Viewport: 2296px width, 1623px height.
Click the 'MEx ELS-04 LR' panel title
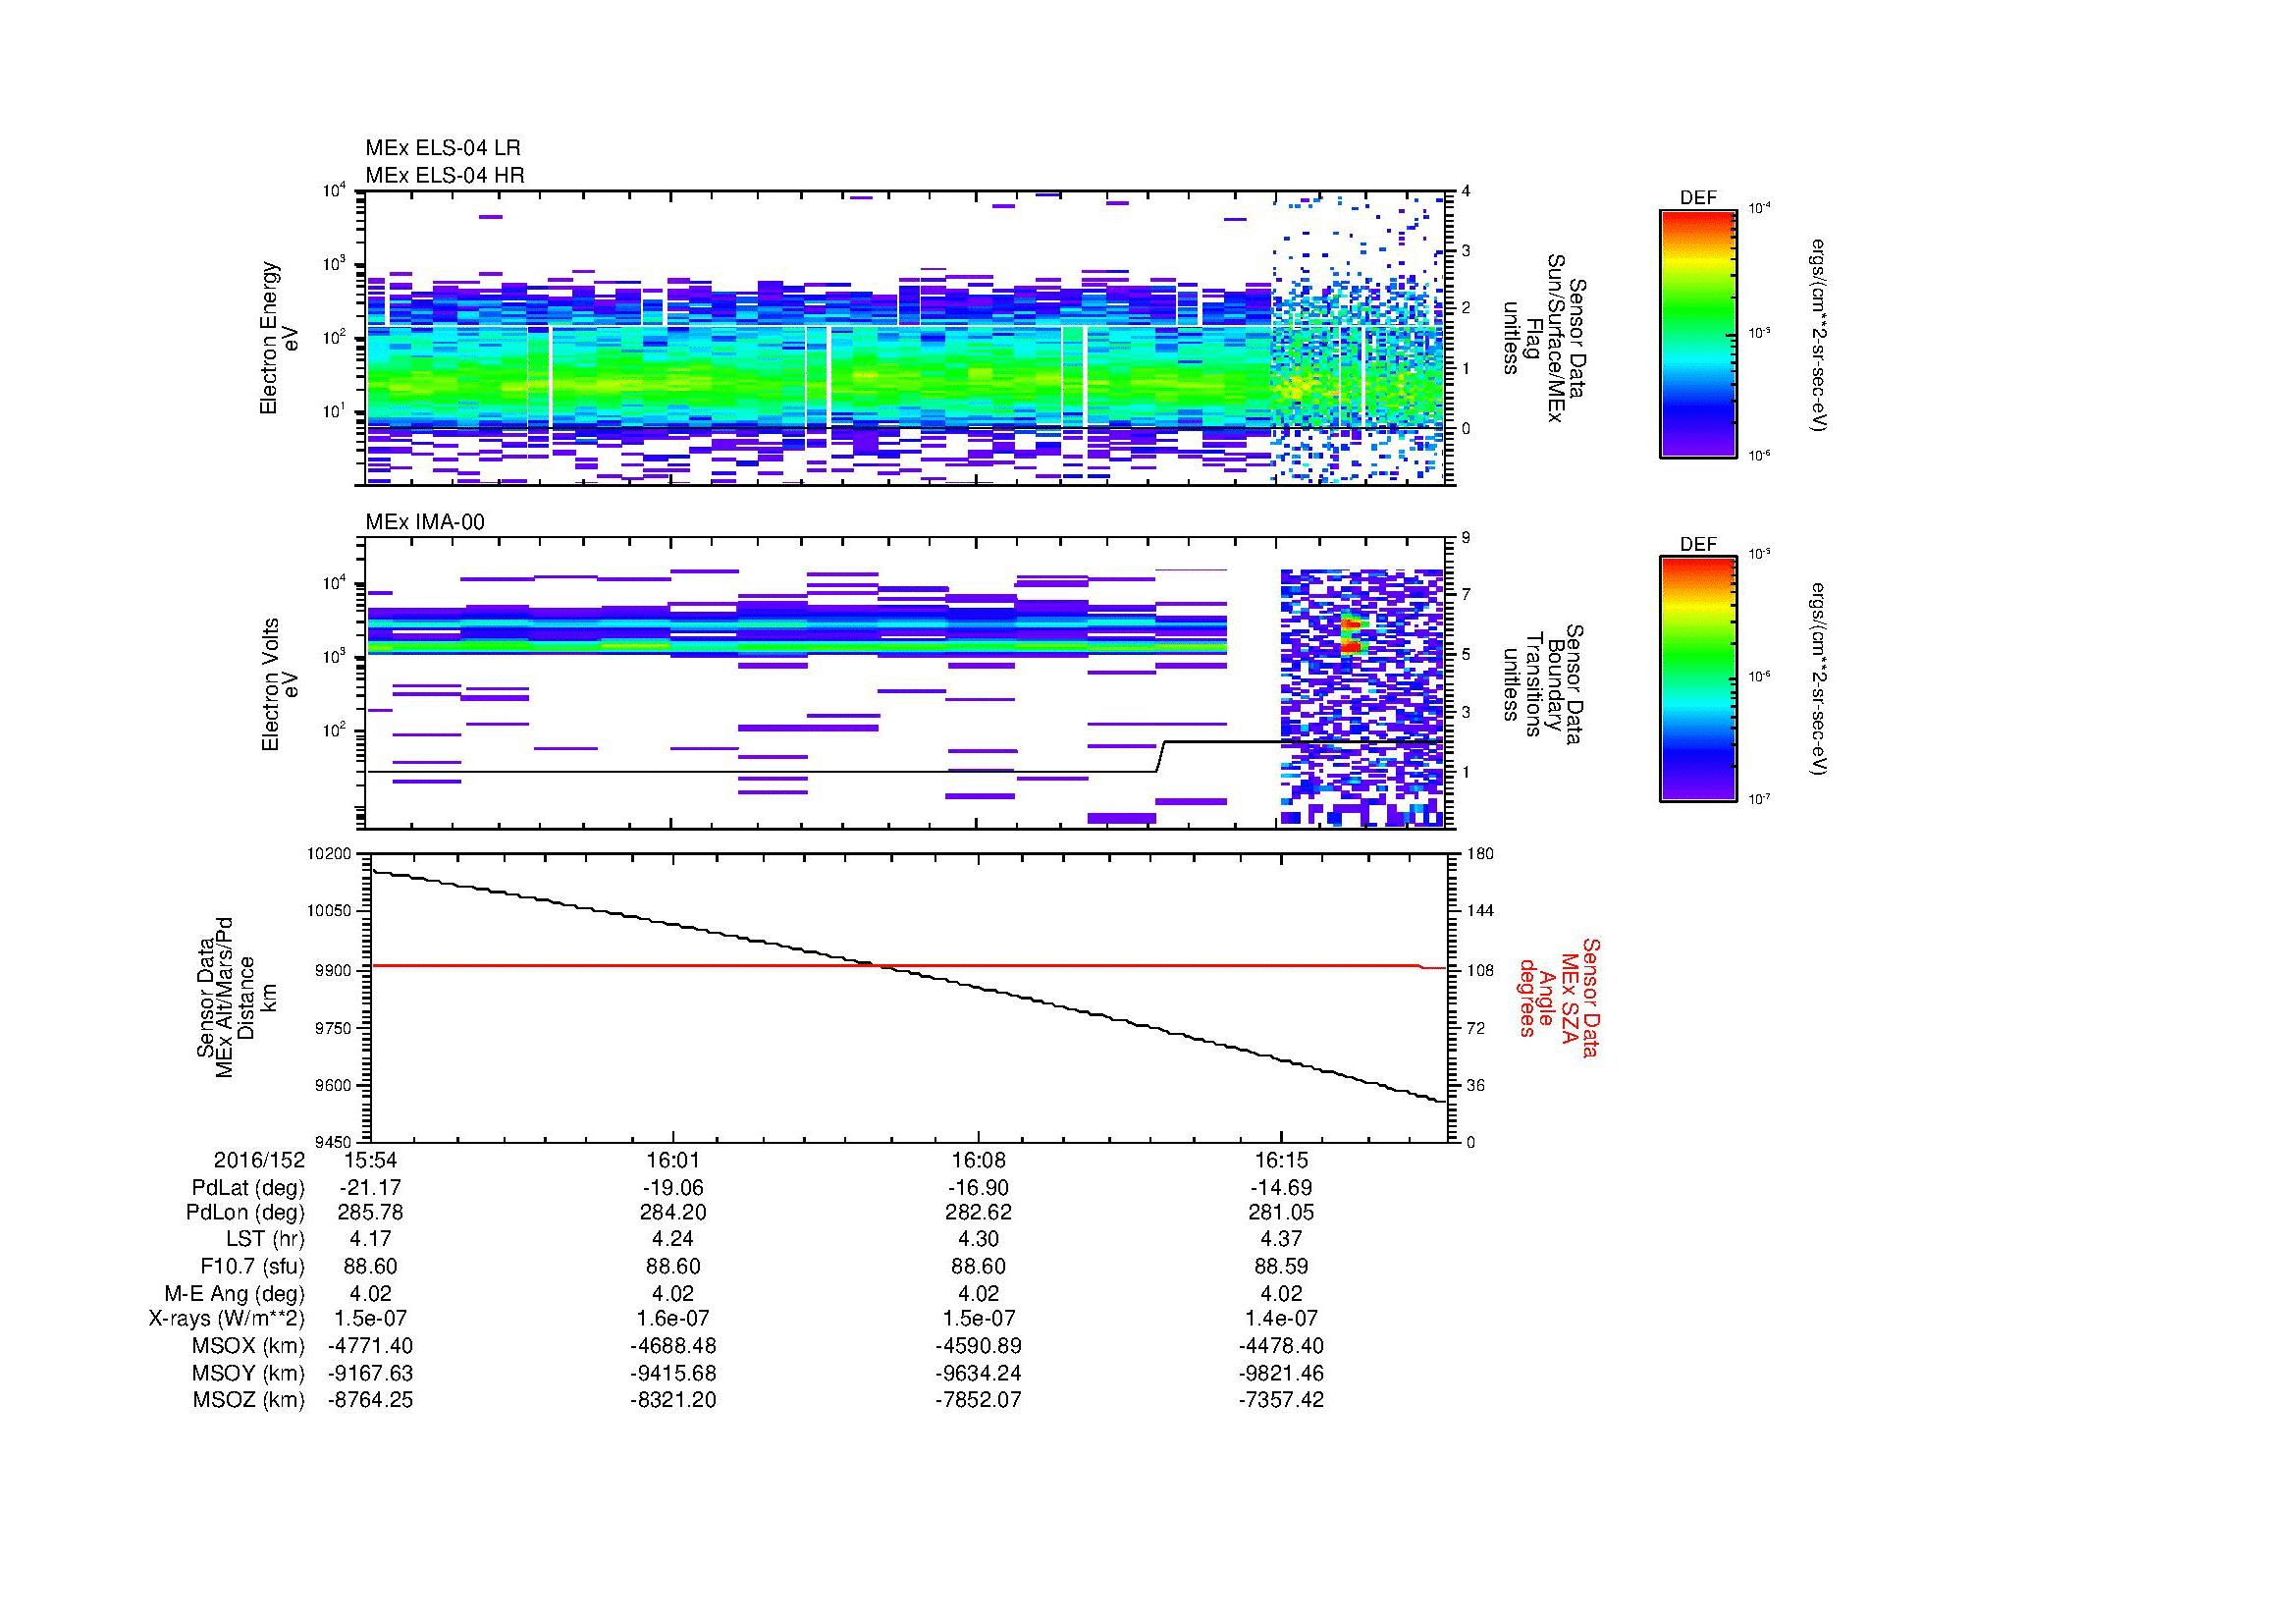pos(443,148)
